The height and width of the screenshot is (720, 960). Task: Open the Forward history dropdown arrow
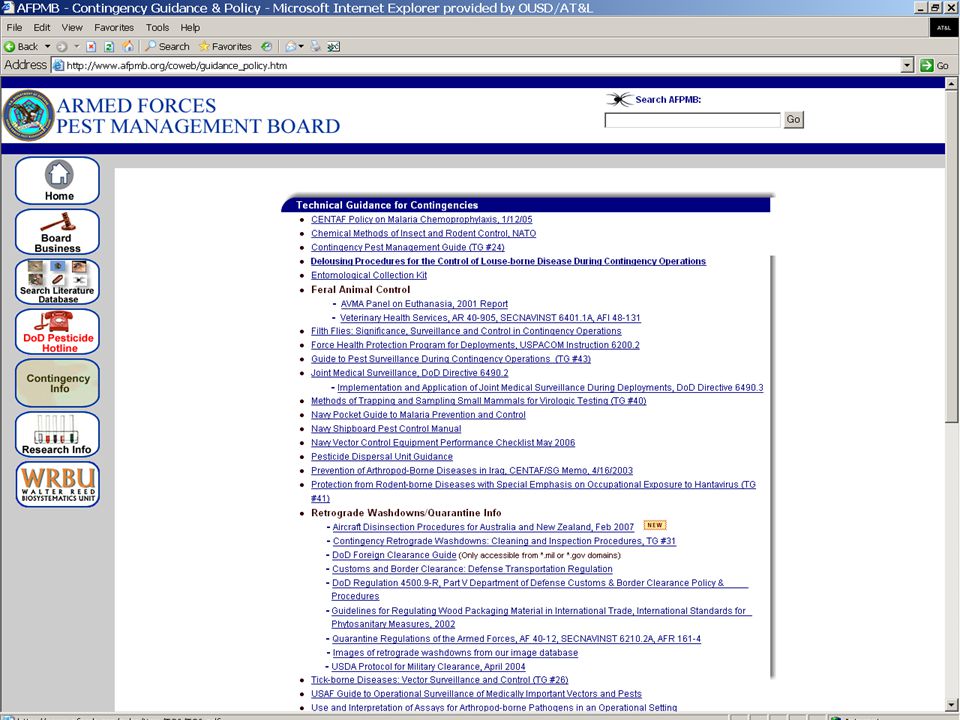tap(77, 47)
